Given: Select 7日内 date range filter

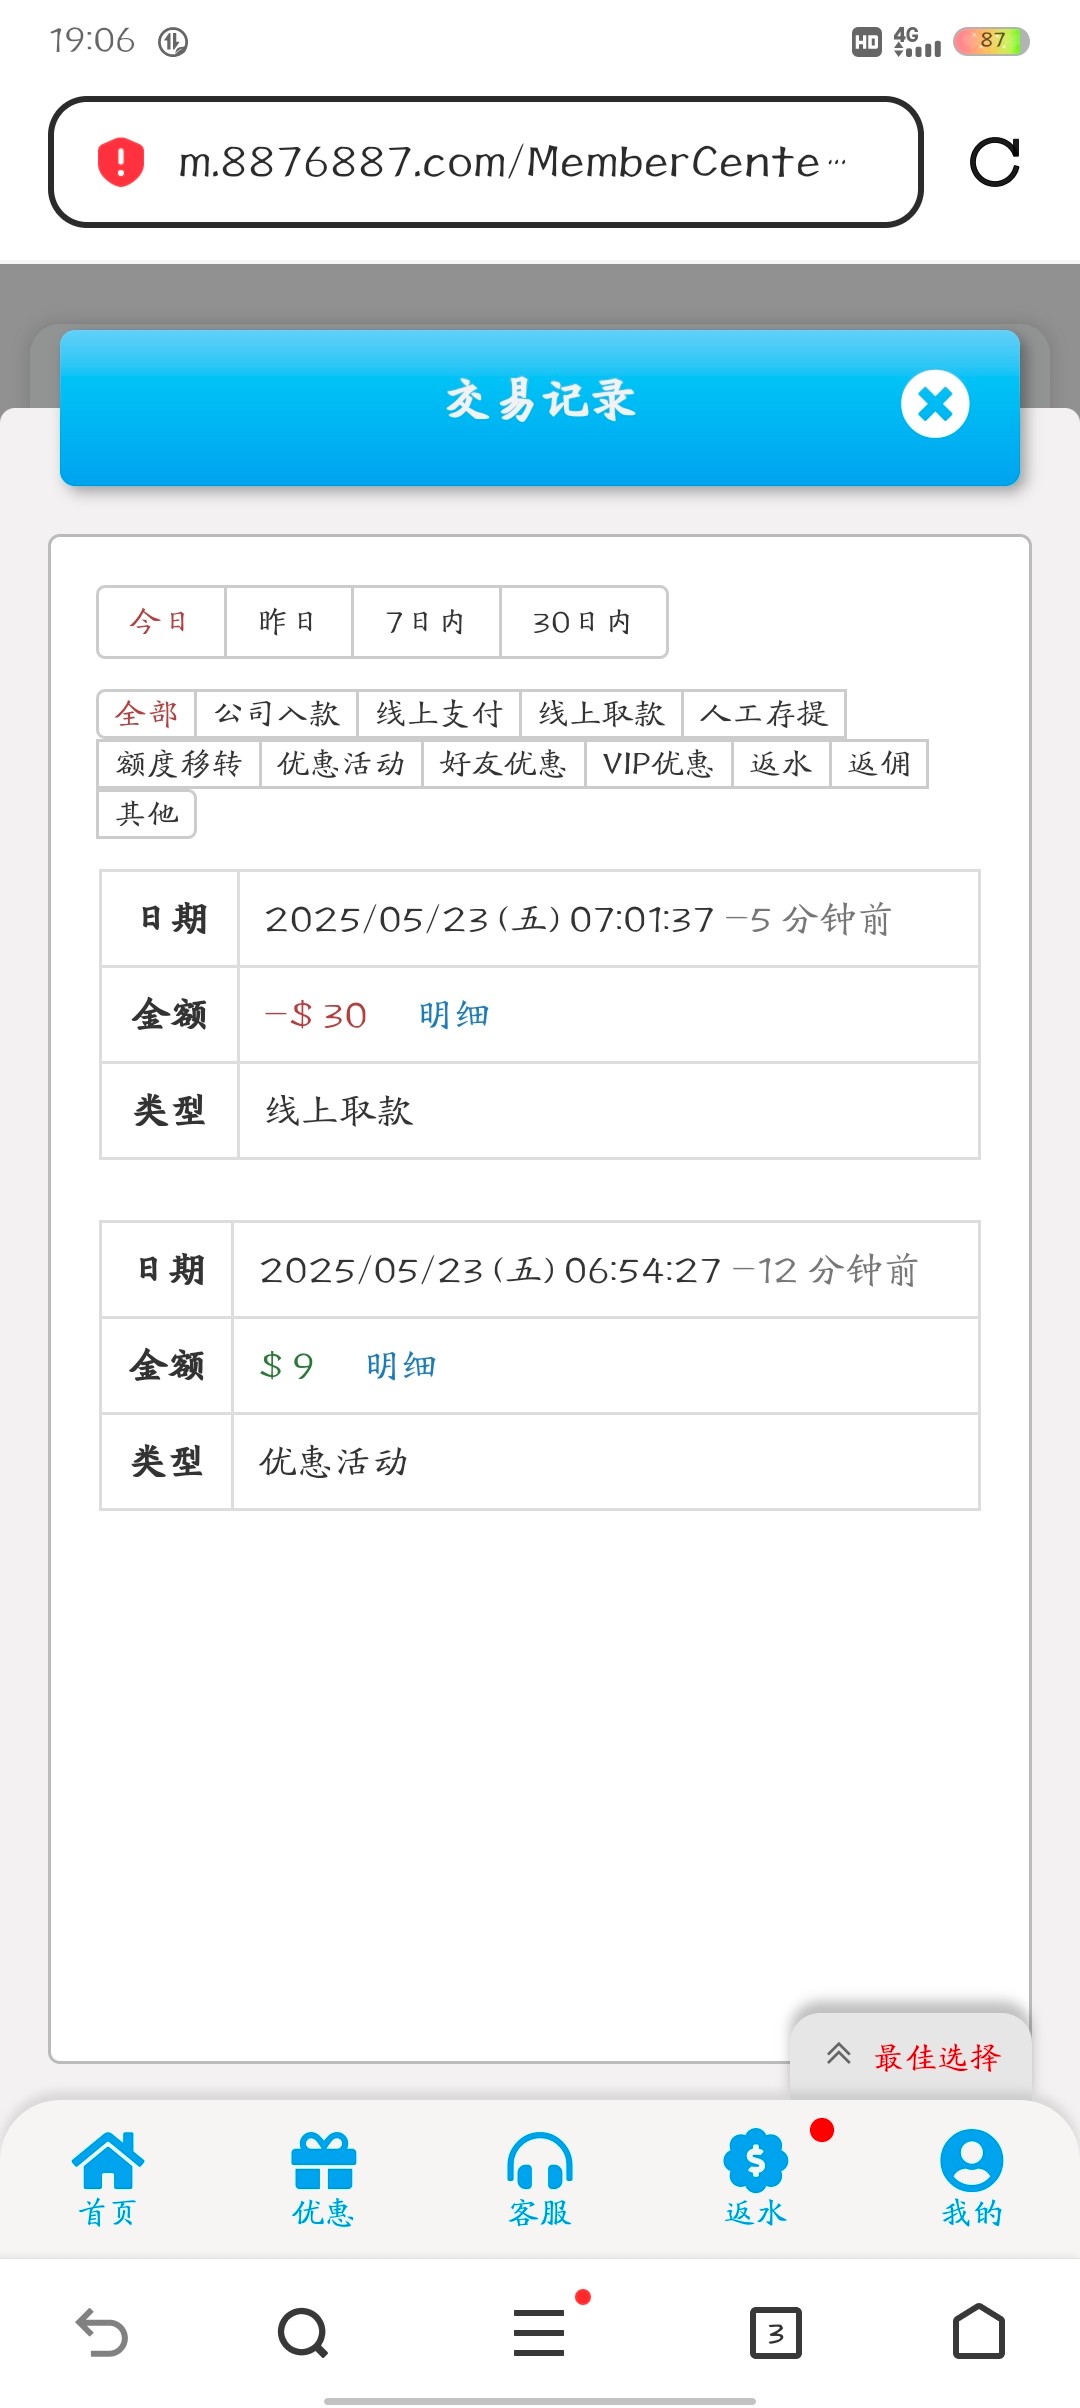Looking at the screenshot, I should [426, 622].
